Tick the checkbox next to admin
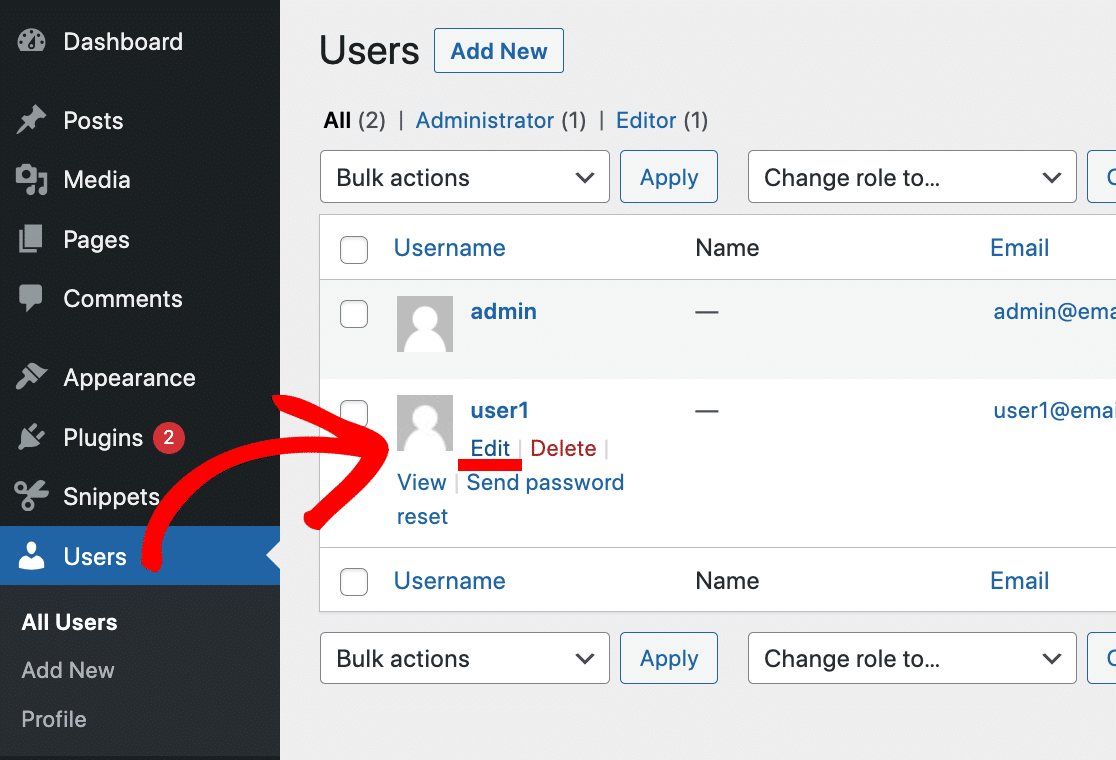Image resolution: width=1116 pixels, height=760 pixels. tap(354, 313)
